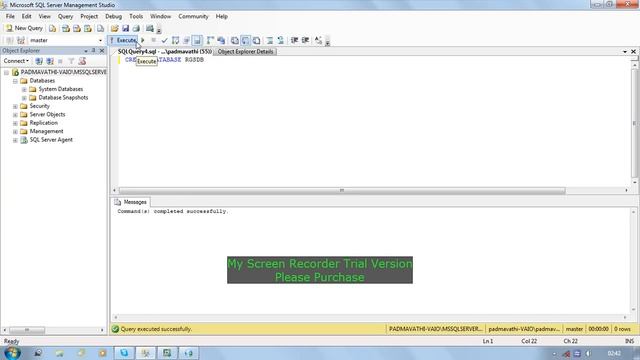Image resolution: width=640 pixels, height=360 pixels.
Task: Open a new Database Engine Query
Action: point(52,28)
